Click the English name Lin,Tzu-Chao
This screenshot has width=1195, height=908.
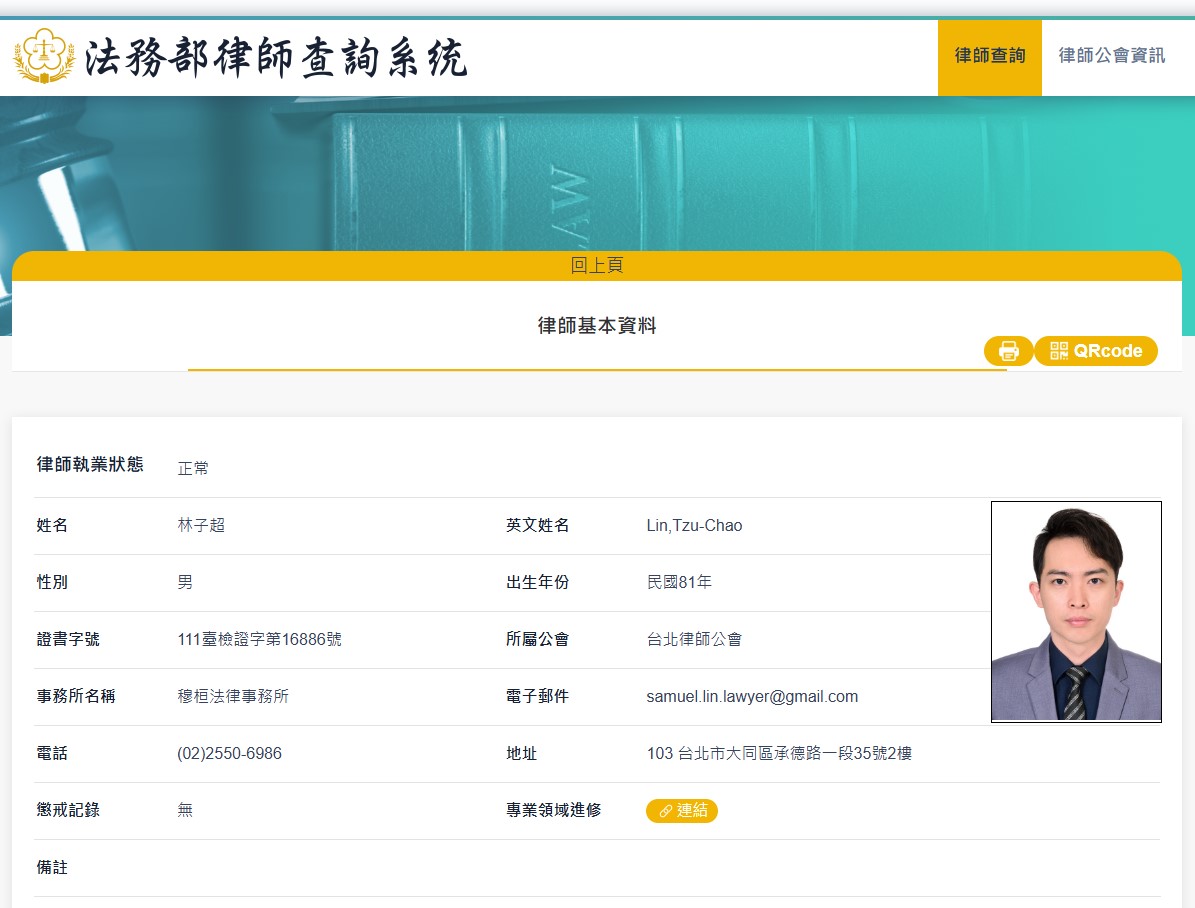click(x=694, y=526)
